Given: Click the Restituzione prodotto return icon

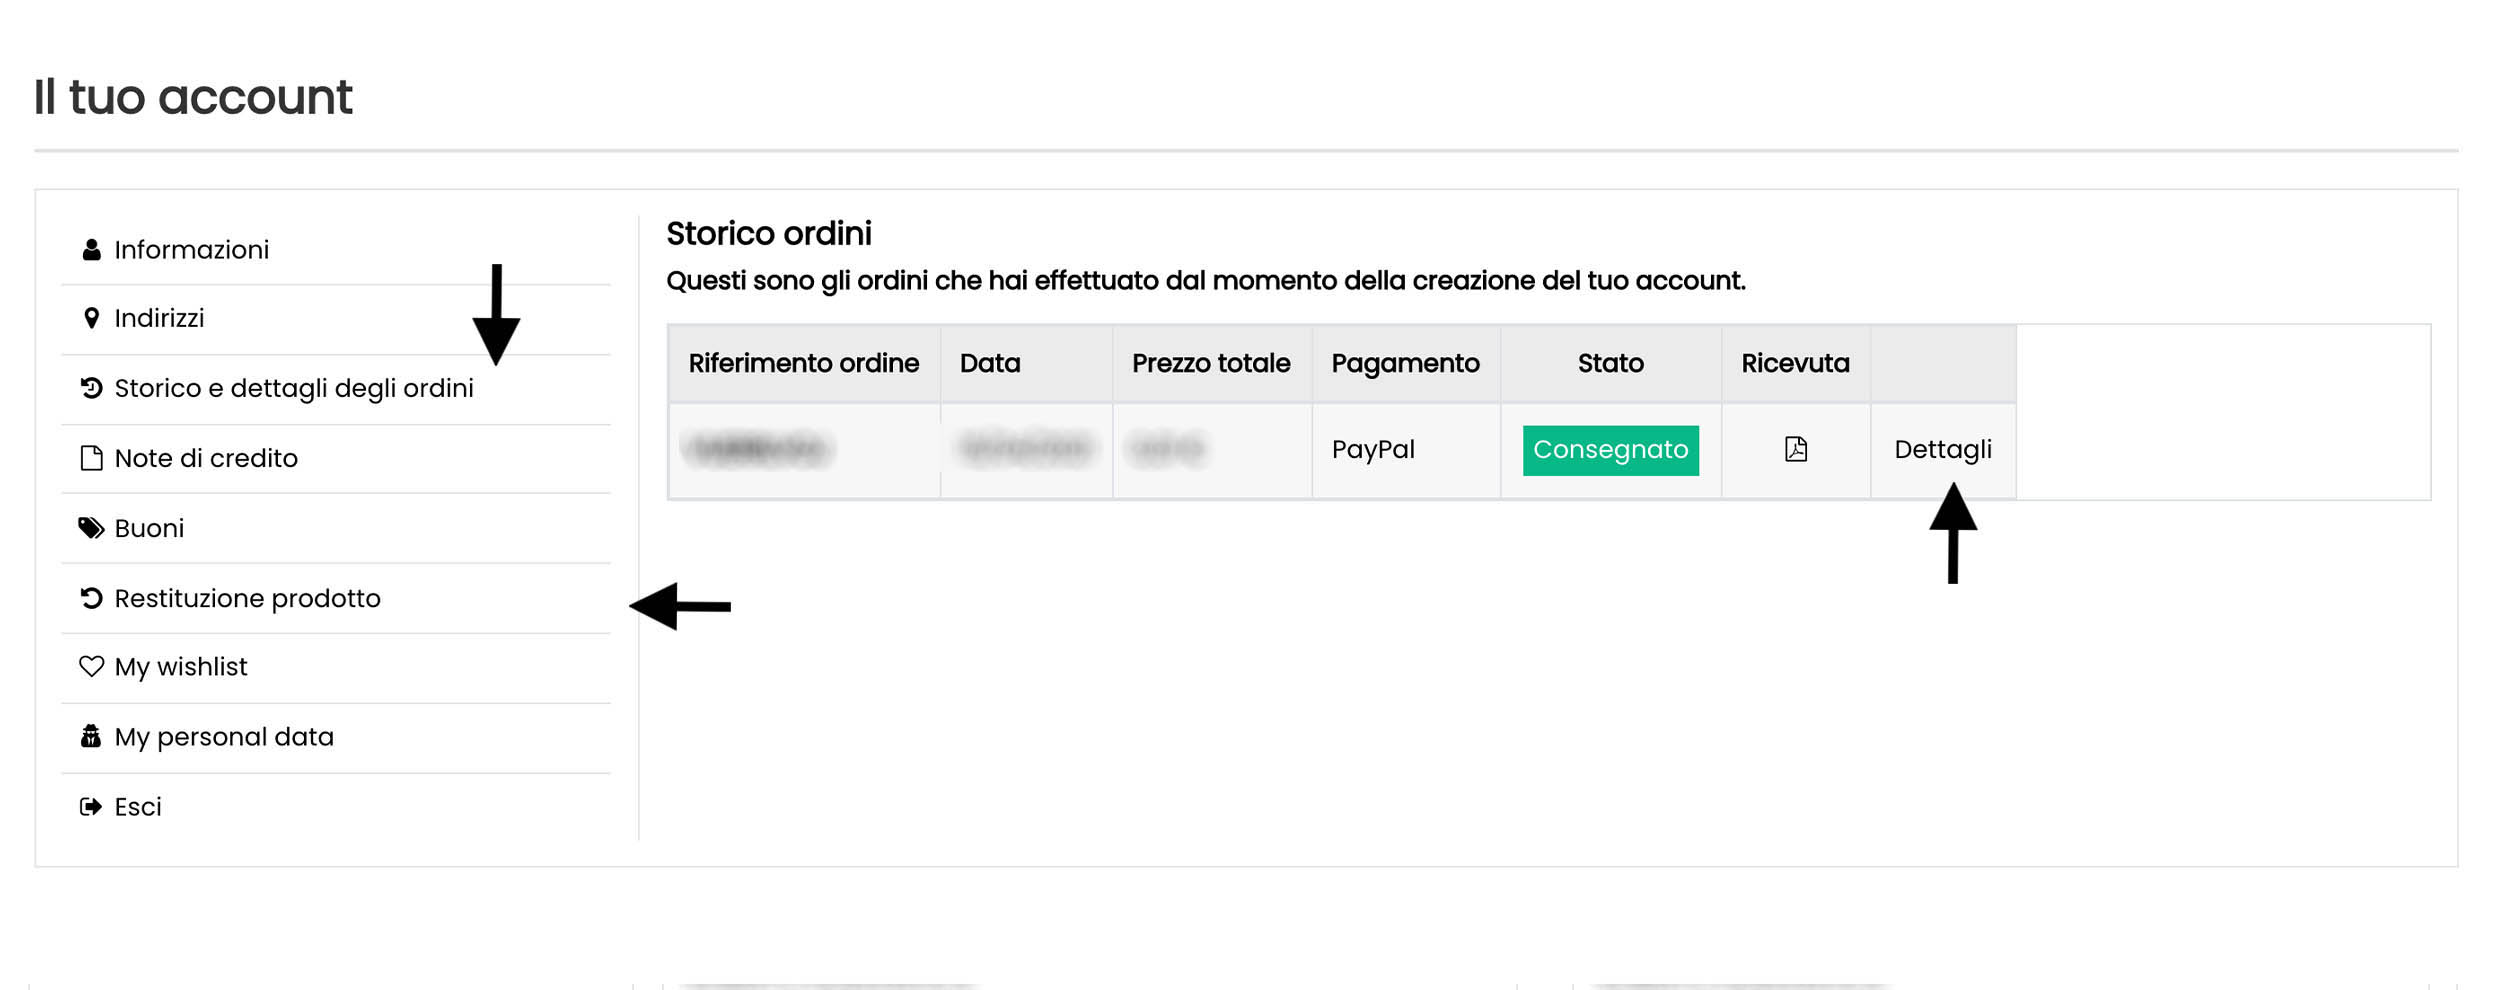Looking at the screenshot, I should pos(91,598).
